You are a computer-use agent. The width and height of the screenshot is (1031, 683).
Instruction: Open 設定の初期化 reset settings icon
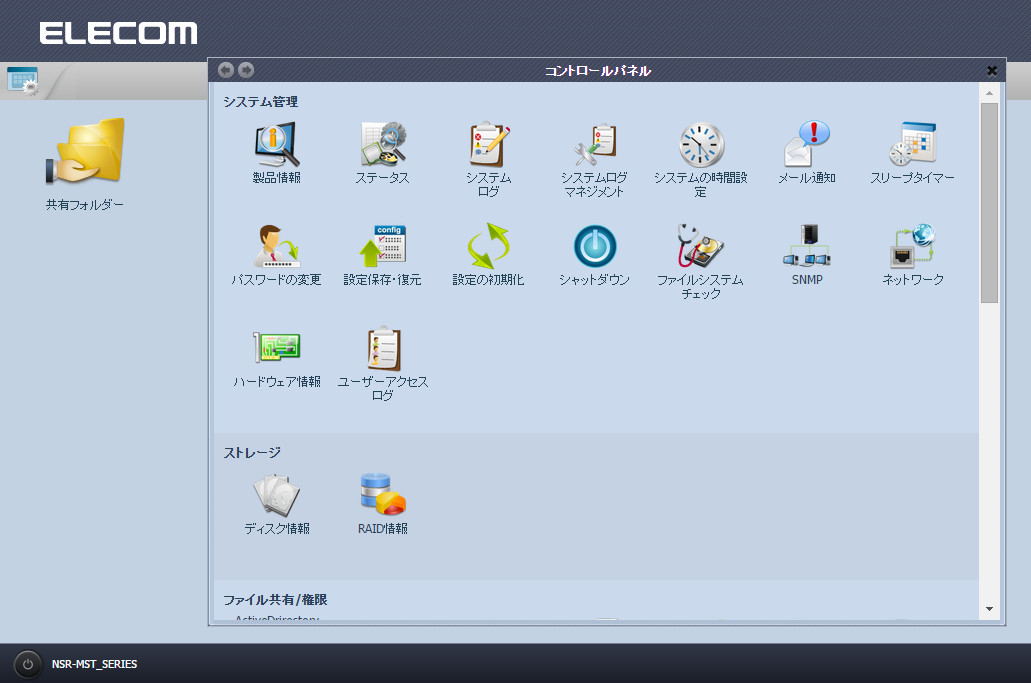tap(489, 246)
